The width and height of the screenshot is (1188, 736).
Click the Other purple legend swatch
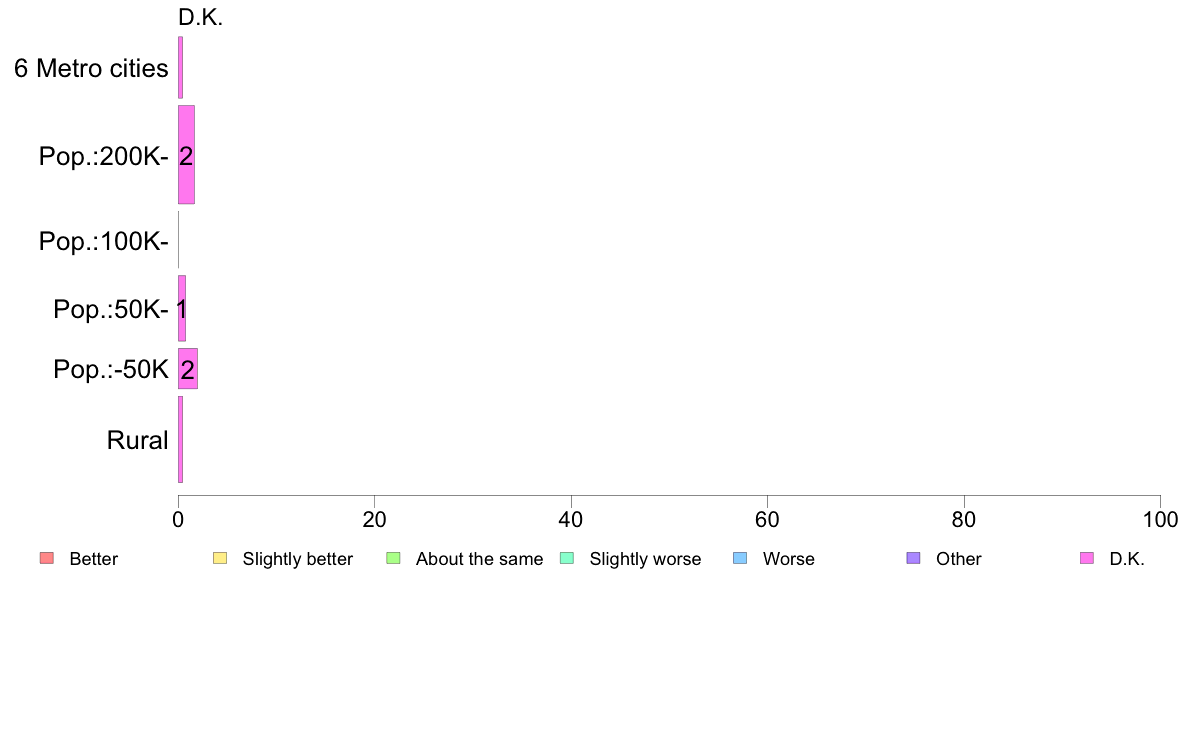(914, 559)
